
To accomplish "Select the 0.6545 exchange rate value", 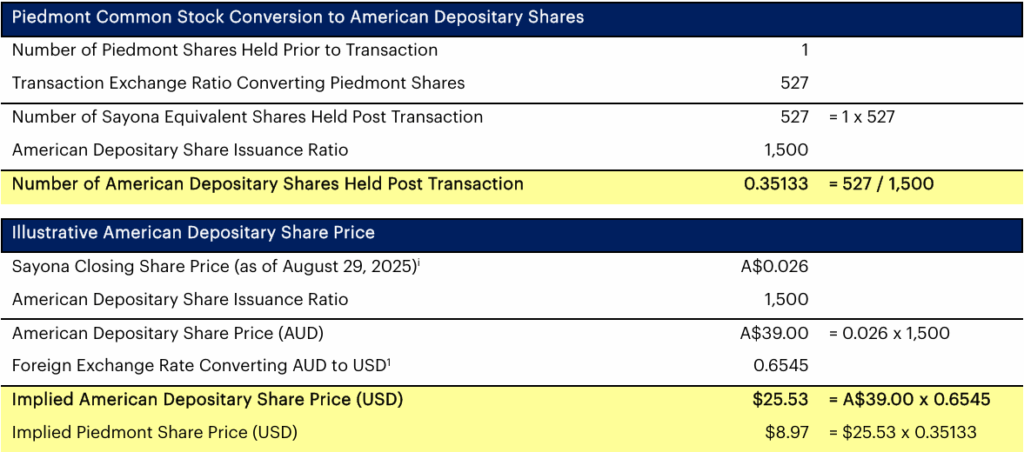I will pyautogui.click(x=785, y=366).
